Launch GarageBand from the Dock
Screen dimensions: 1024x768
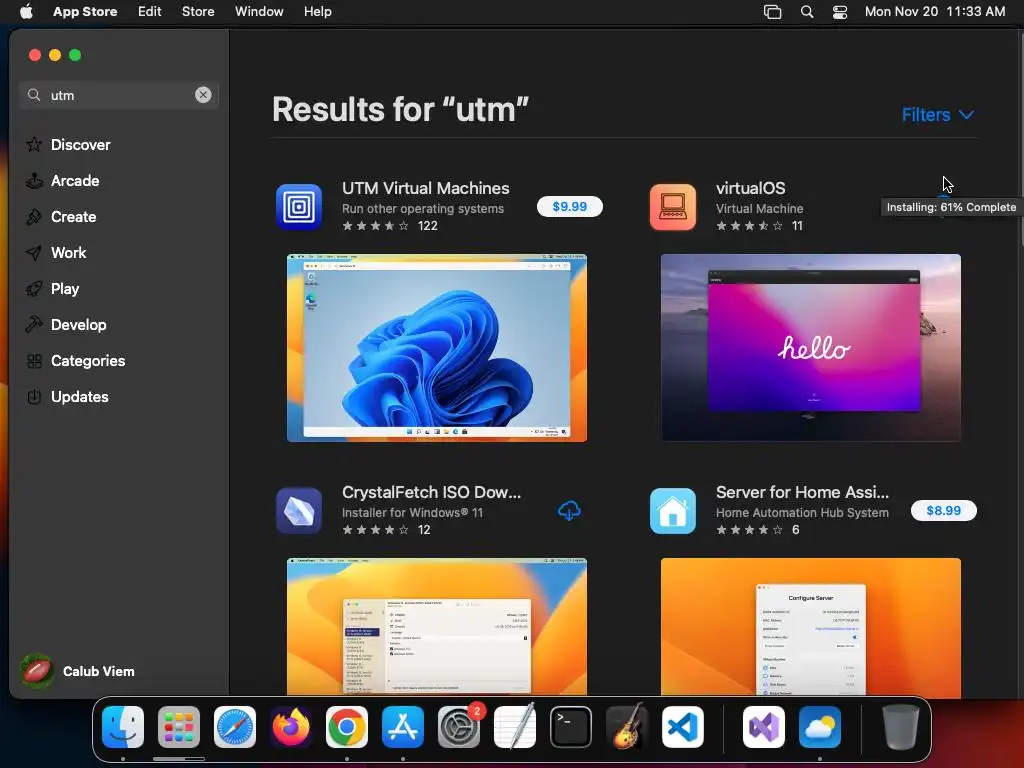[627, 726]
